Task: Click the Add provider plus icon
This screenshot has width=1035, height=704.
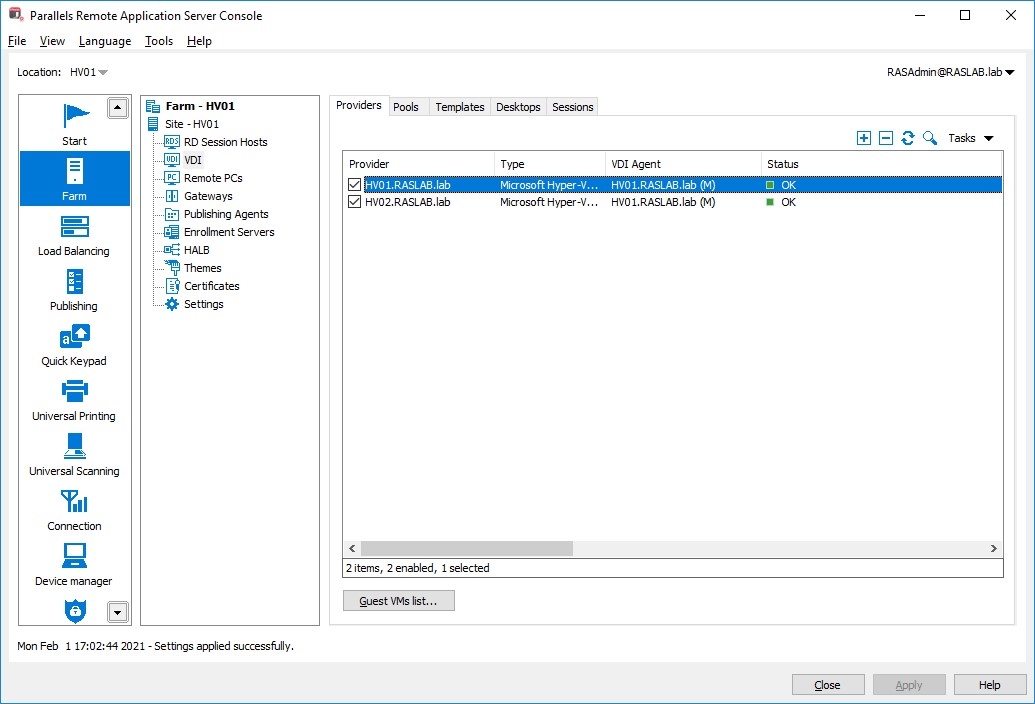Action: coord(863,137)
